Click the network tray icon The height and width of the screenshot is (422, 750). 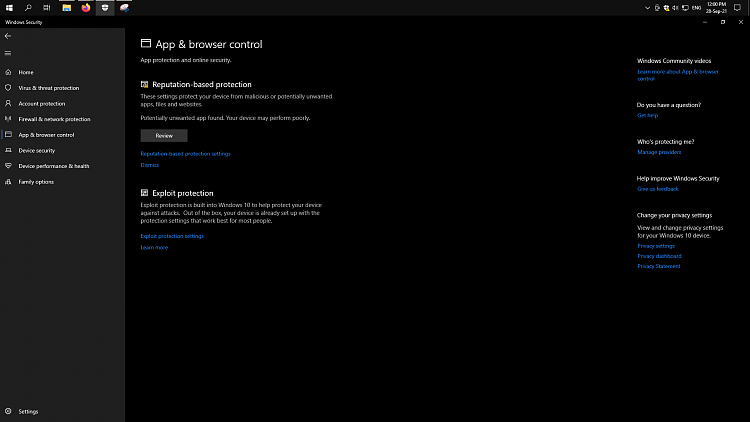685,8
